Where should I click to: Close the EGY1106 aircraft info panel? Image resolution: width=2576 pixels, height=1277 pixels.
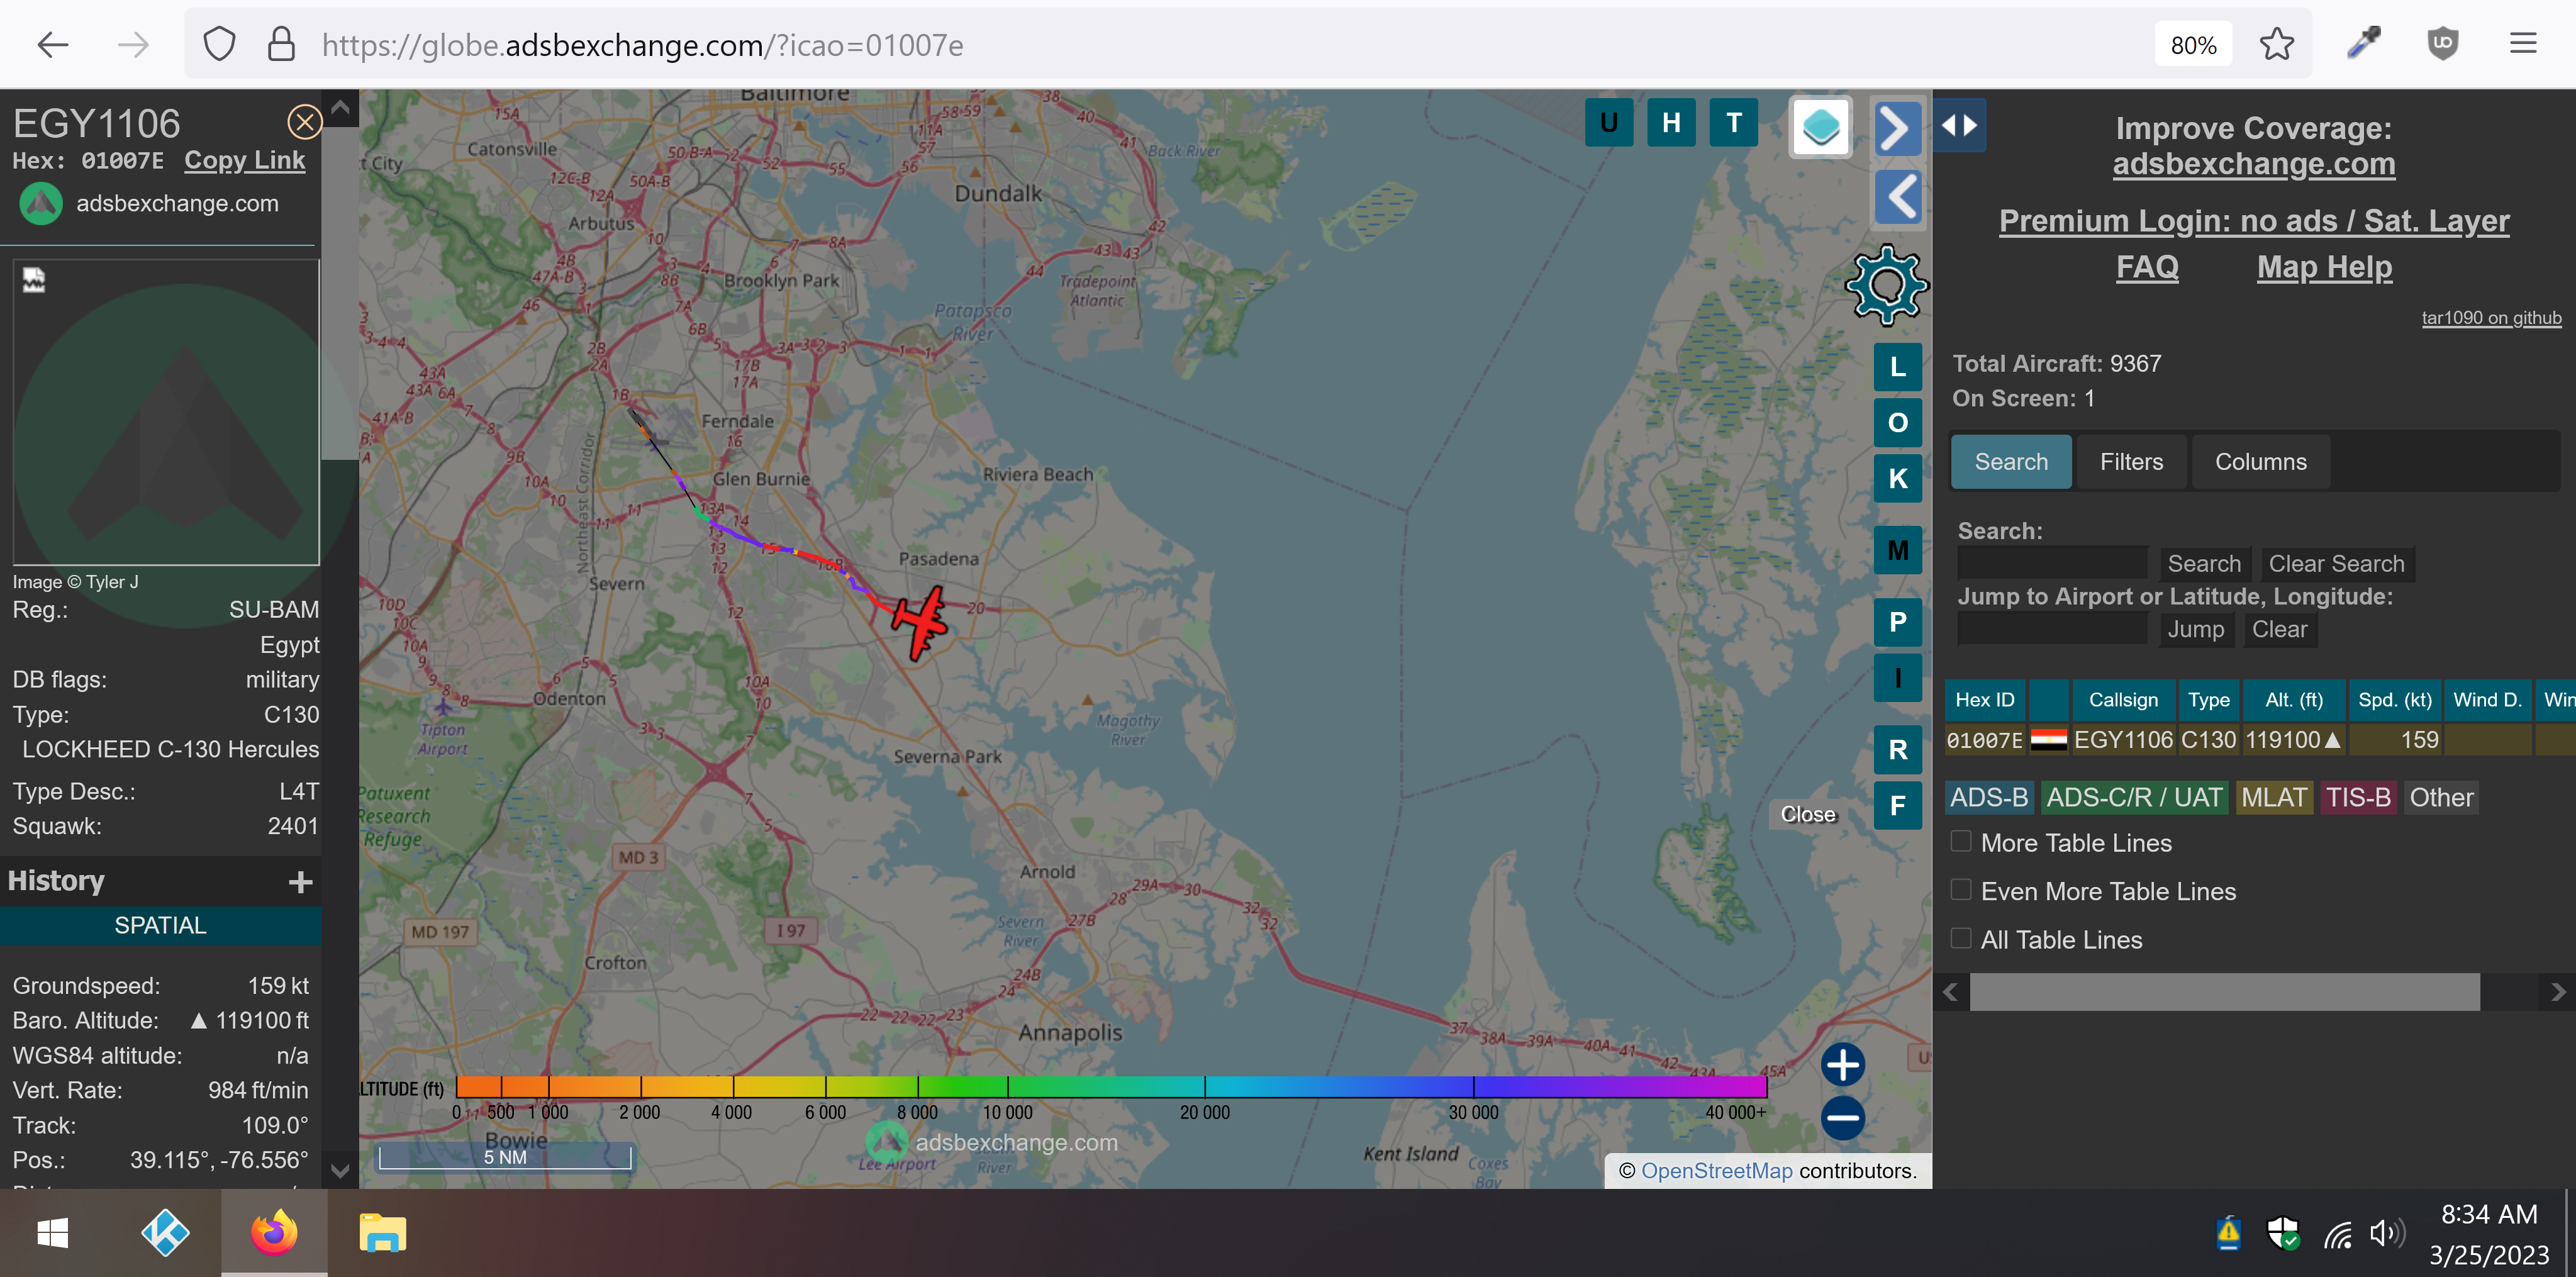(304, 122)
